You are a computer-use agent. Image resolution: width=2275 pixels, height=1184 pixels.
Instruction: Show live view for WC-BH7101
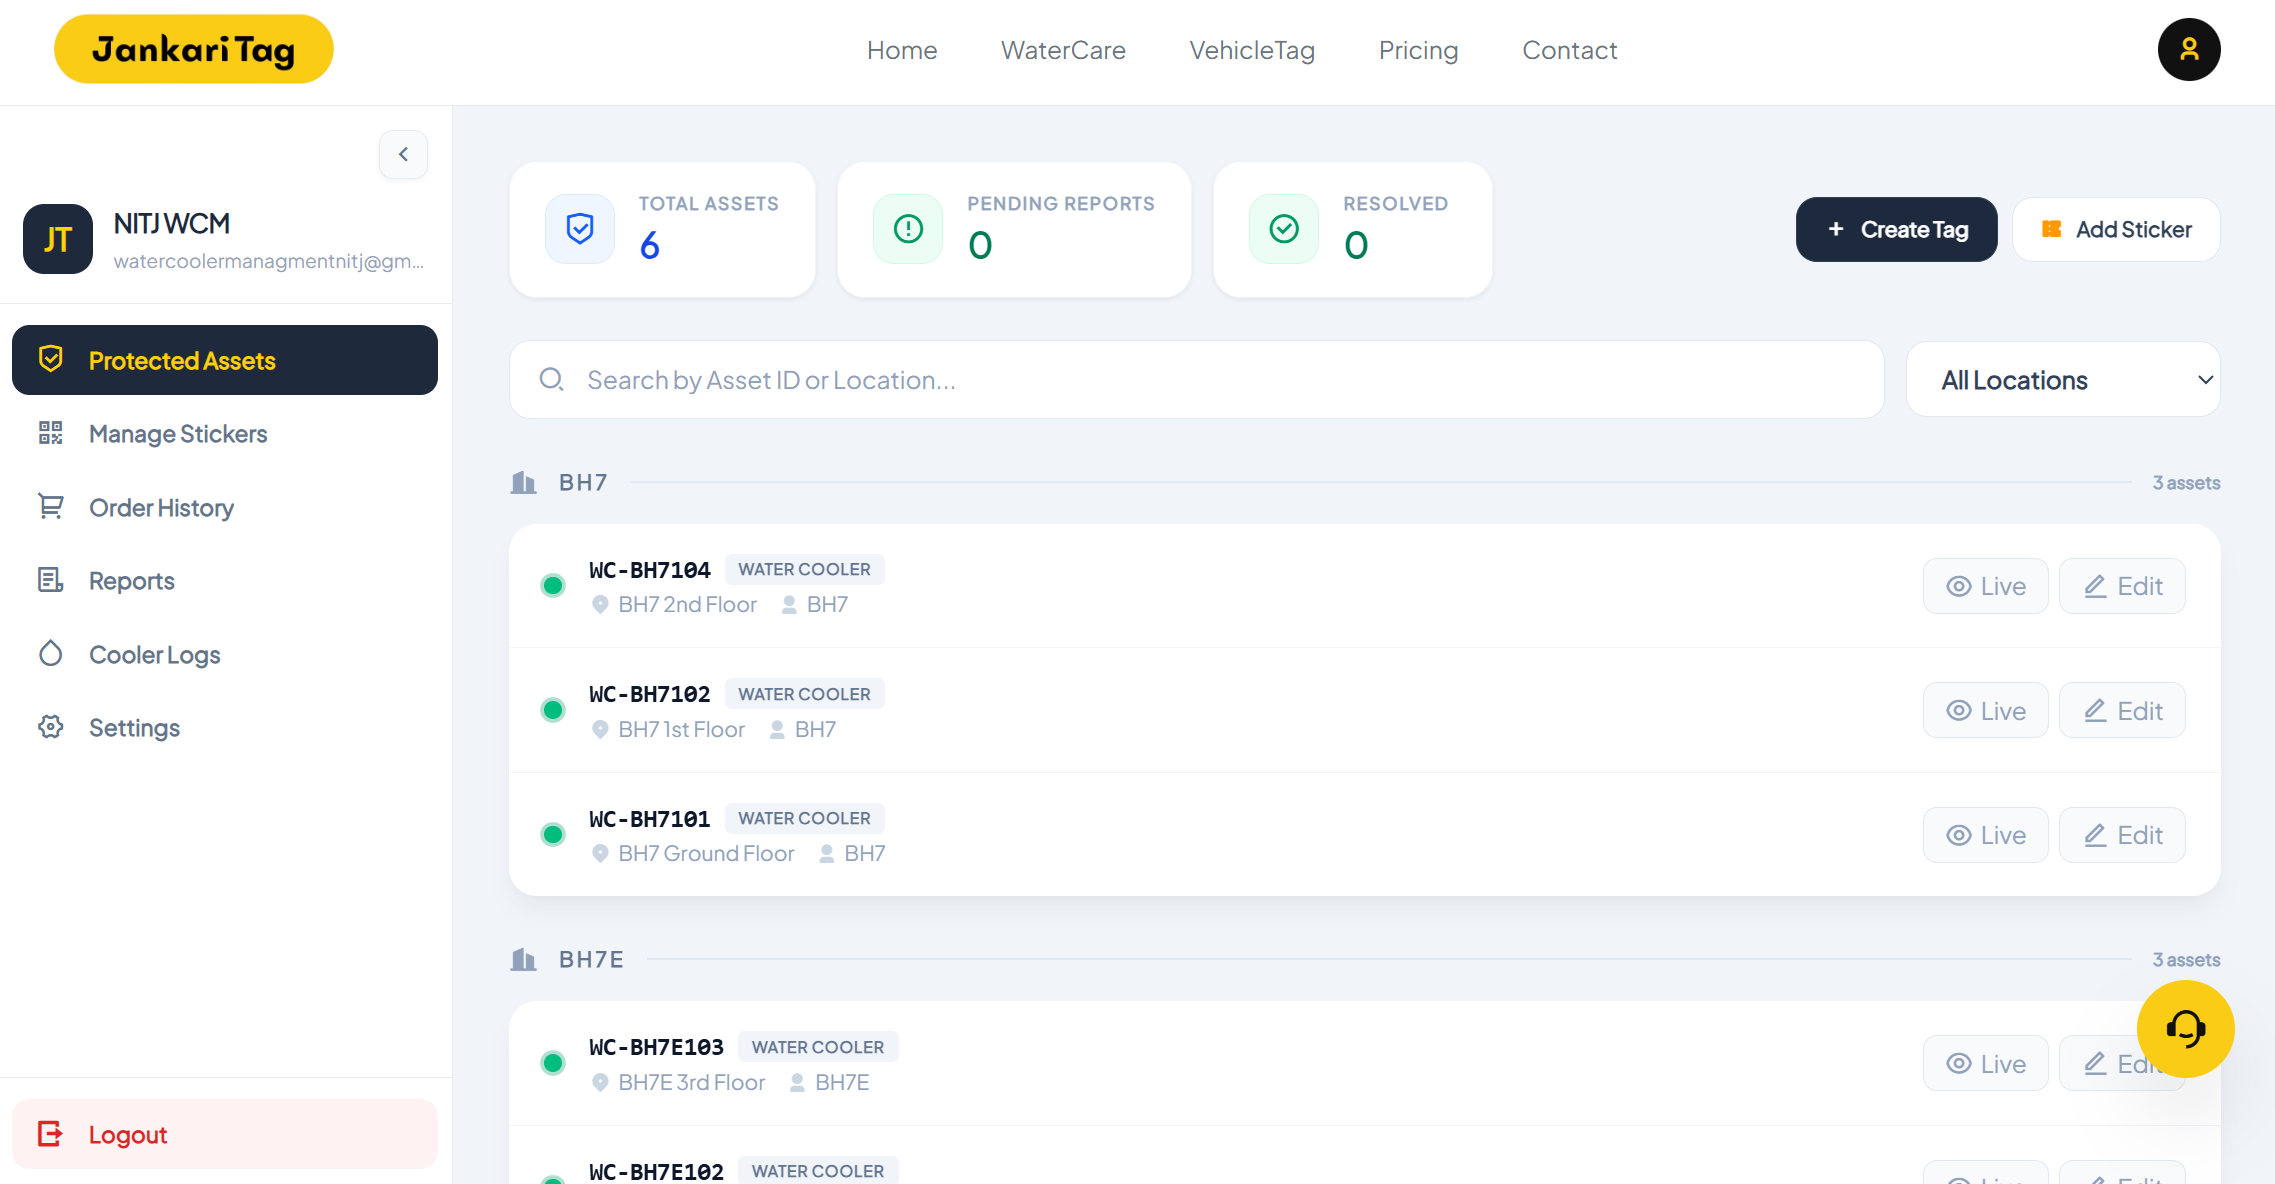(x=1985, y=835)
